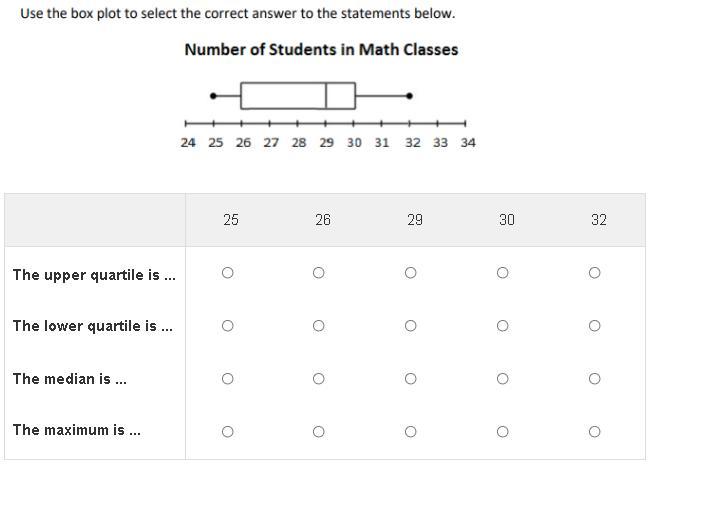Mark 25 as the median

[228, 379]
